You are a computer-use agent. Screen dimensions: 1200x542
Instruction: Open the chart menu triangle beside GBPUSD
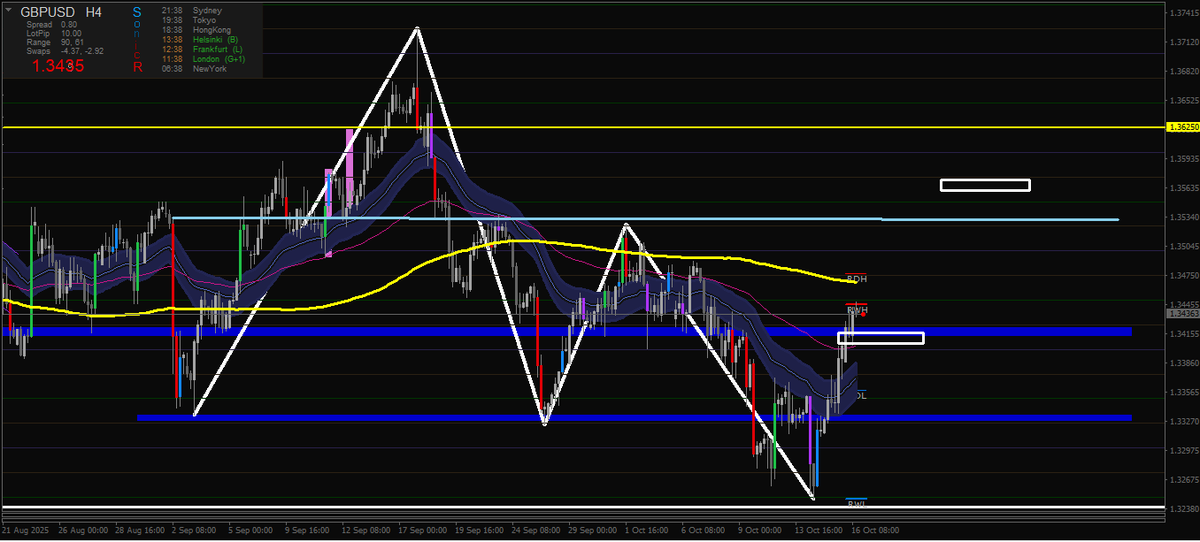pyautogui.click(x=9, y=12)
